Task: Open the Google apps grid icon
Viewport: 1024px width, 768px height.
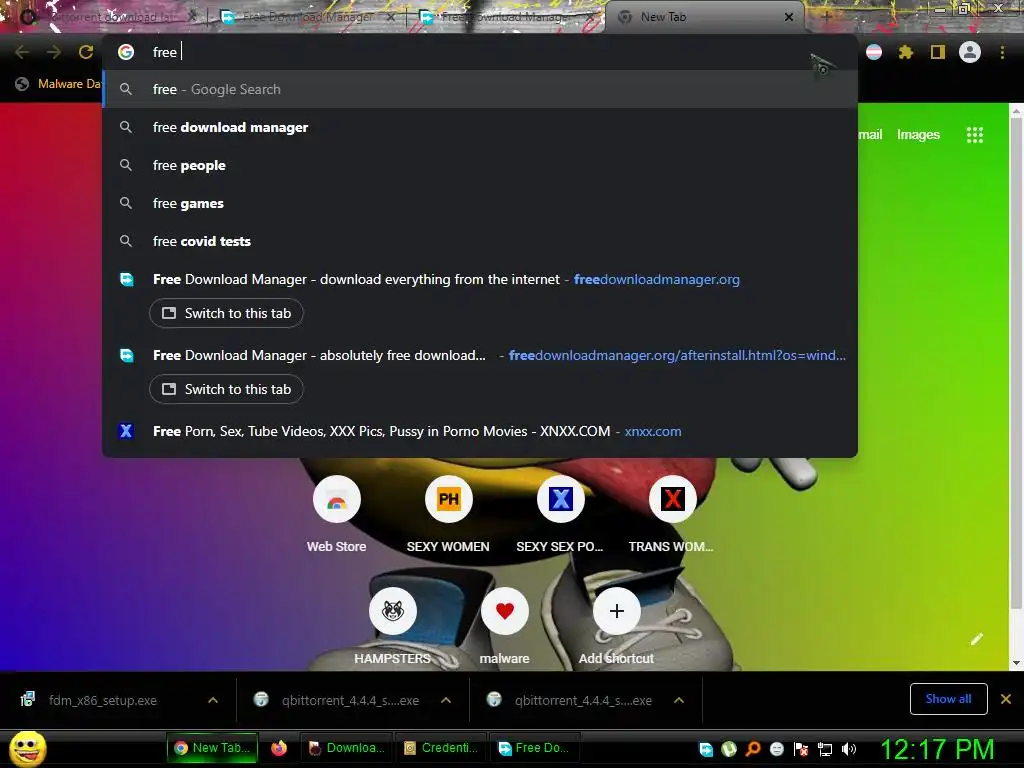Action: pyautogui.click(x=975, y=135)
